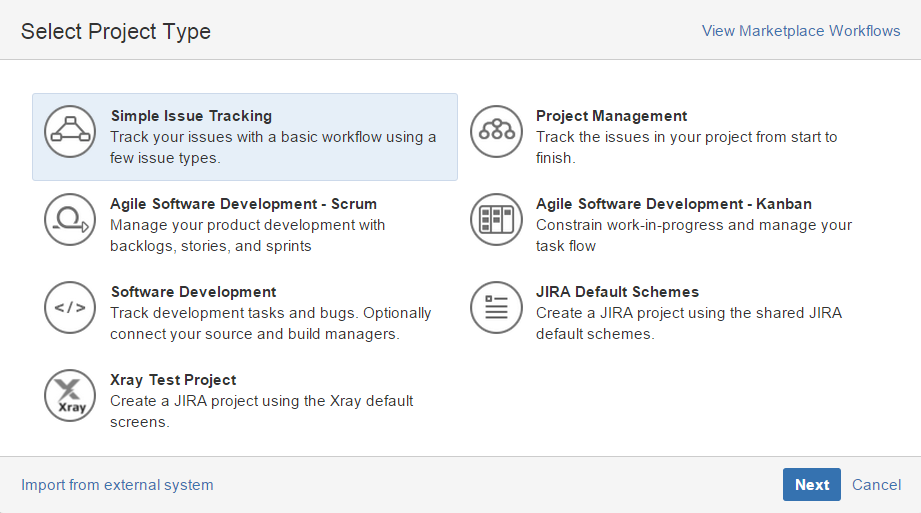
Task: Choose Agile Software Development - Scrum title
Action: pyautogui.click(x=243, y=204)
